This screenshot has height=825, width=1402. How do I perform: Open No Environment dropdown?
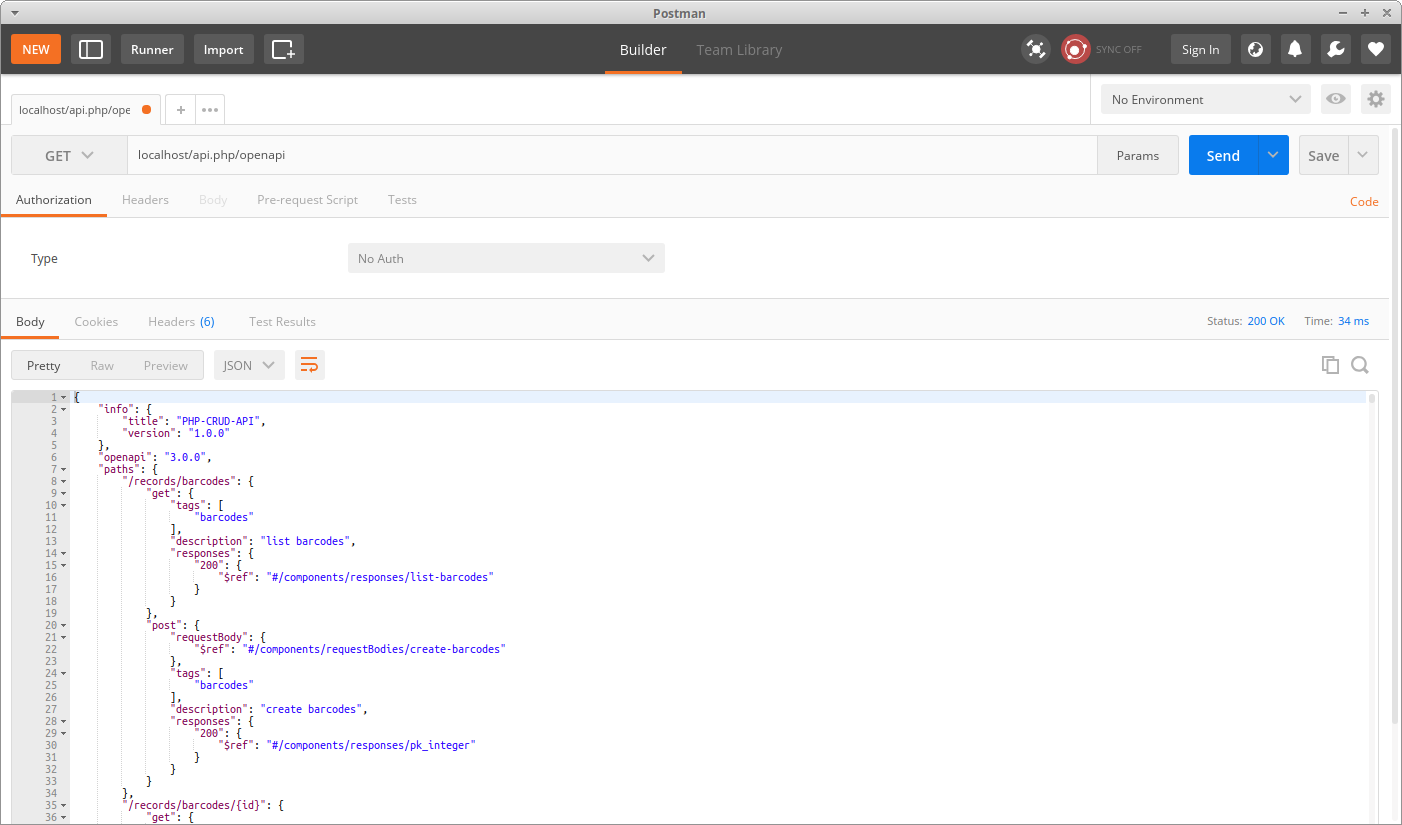(x=1205, y=99)
